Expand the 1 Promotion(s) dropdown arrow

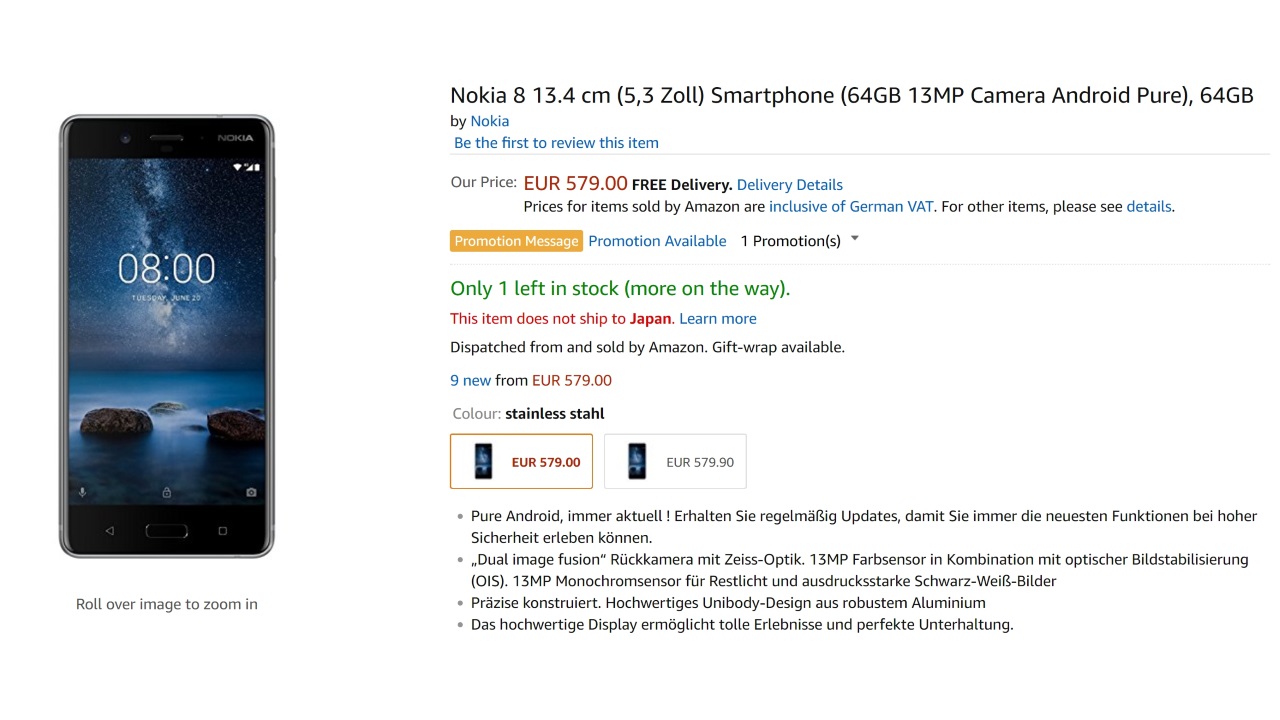[x=854, y=239]
